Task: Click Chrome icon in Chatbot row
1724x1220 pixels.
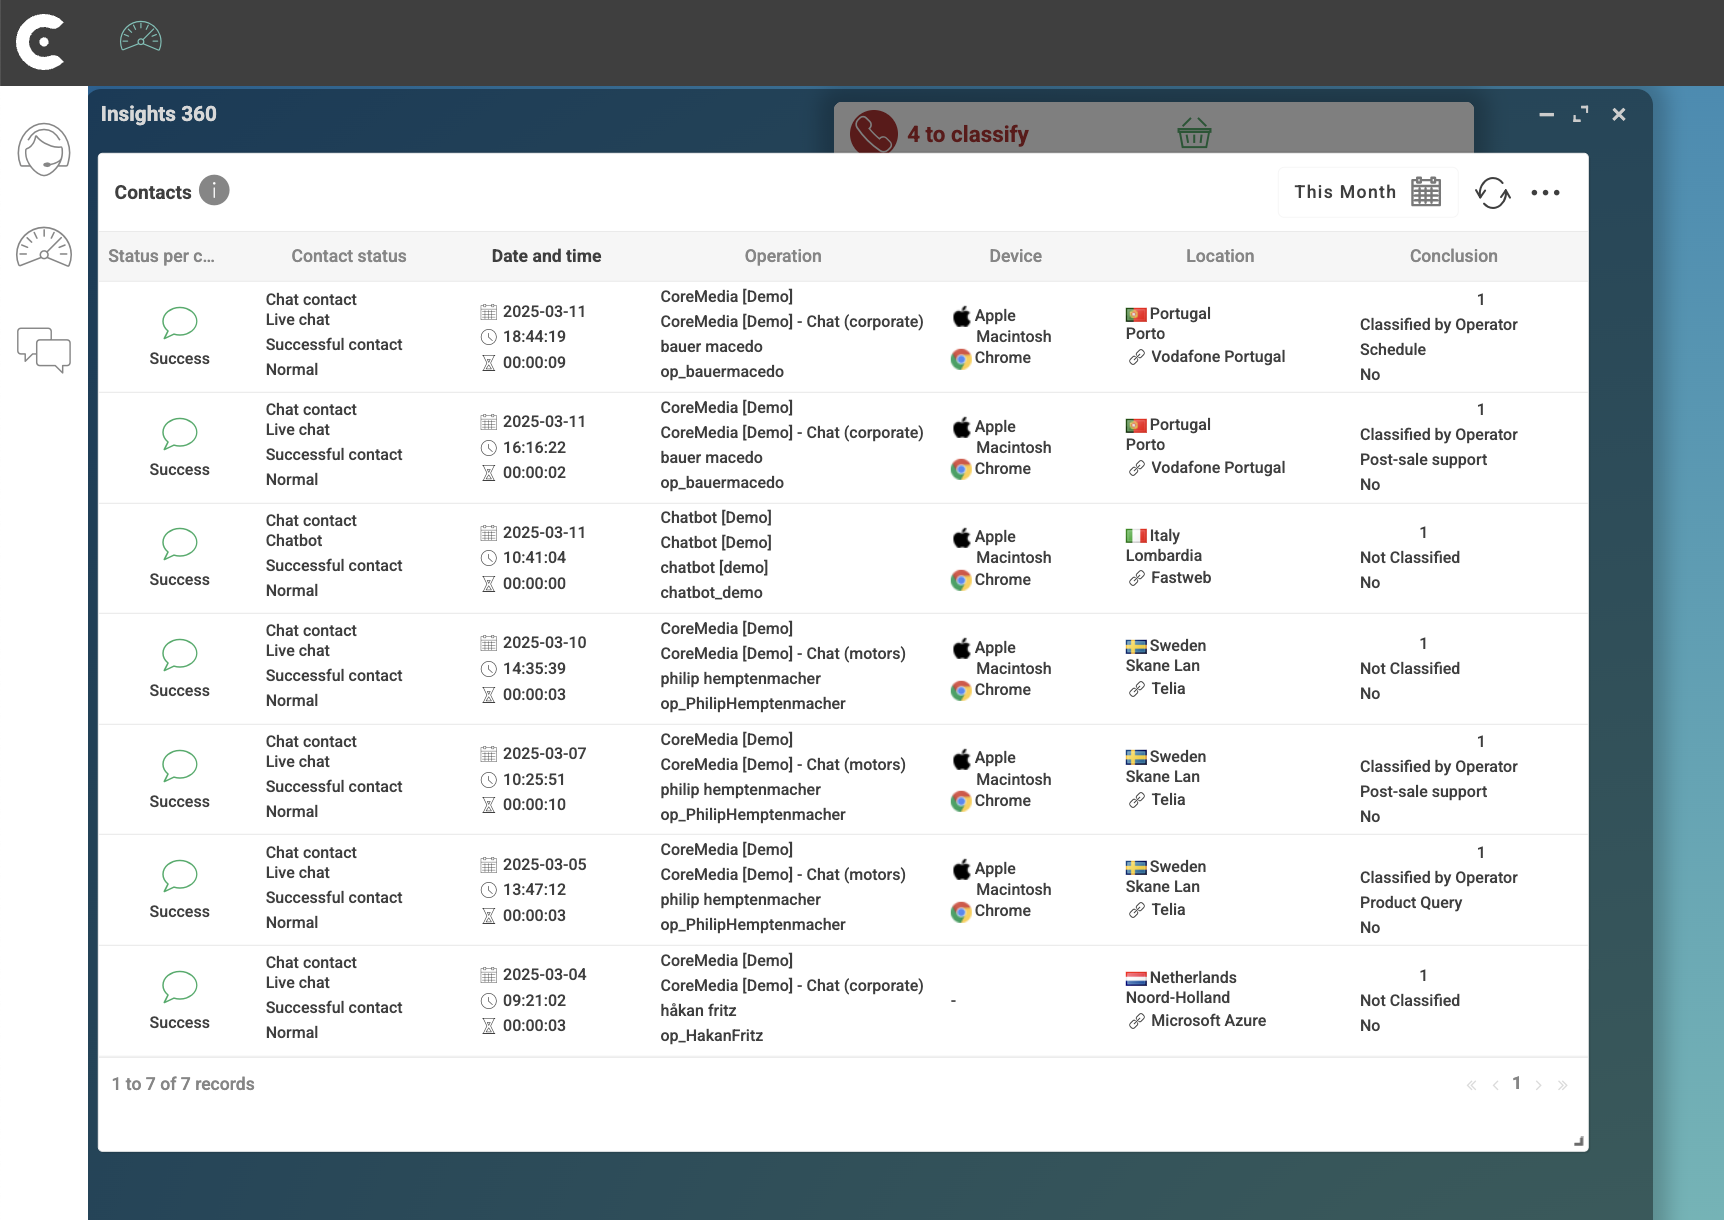Action: 961,580
